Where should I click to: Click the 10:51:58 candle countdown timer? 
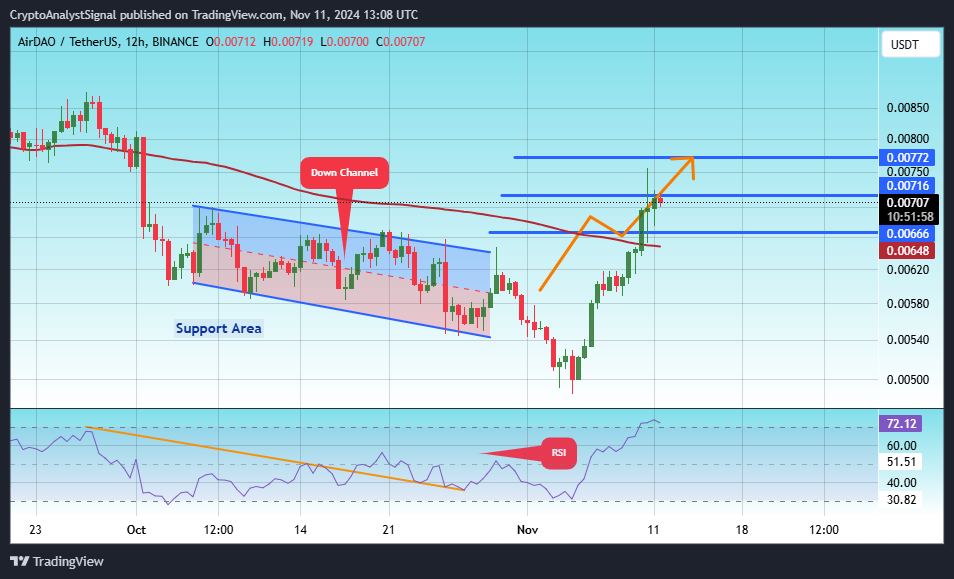point(910,217)
